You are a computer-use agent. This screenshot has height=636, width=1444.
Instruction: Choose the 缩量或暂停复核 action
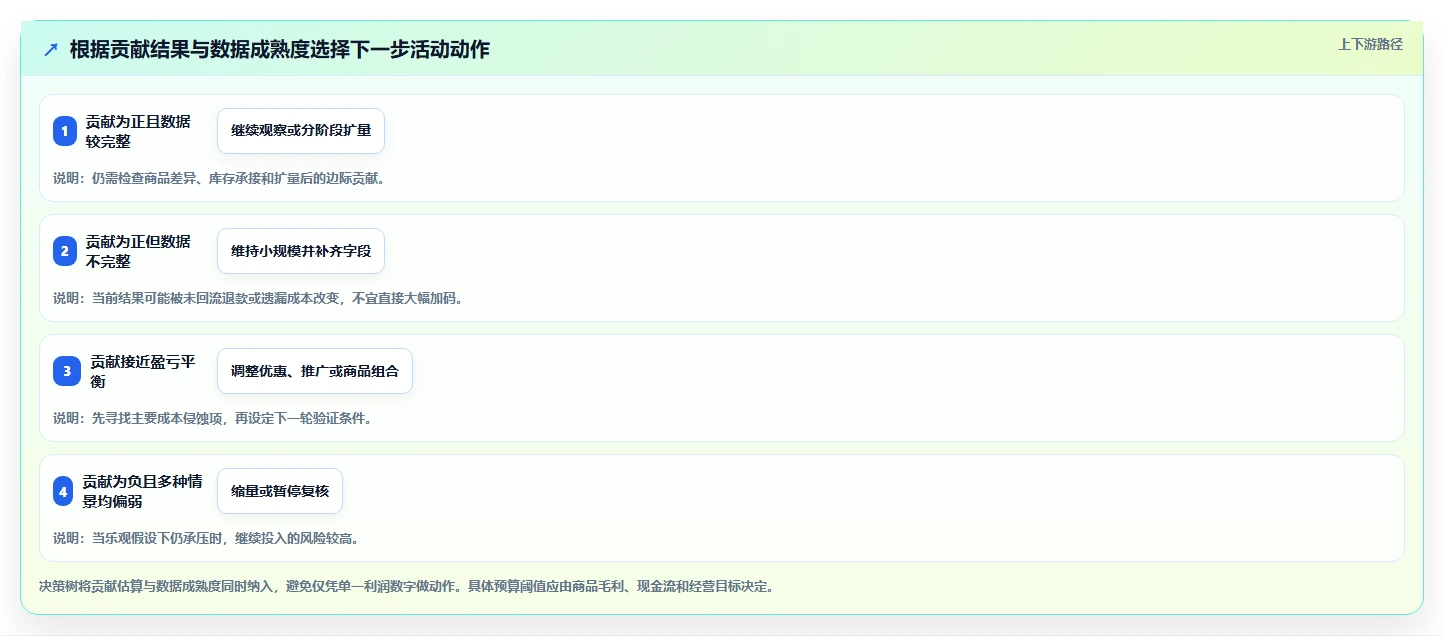[x=280, y=491]
